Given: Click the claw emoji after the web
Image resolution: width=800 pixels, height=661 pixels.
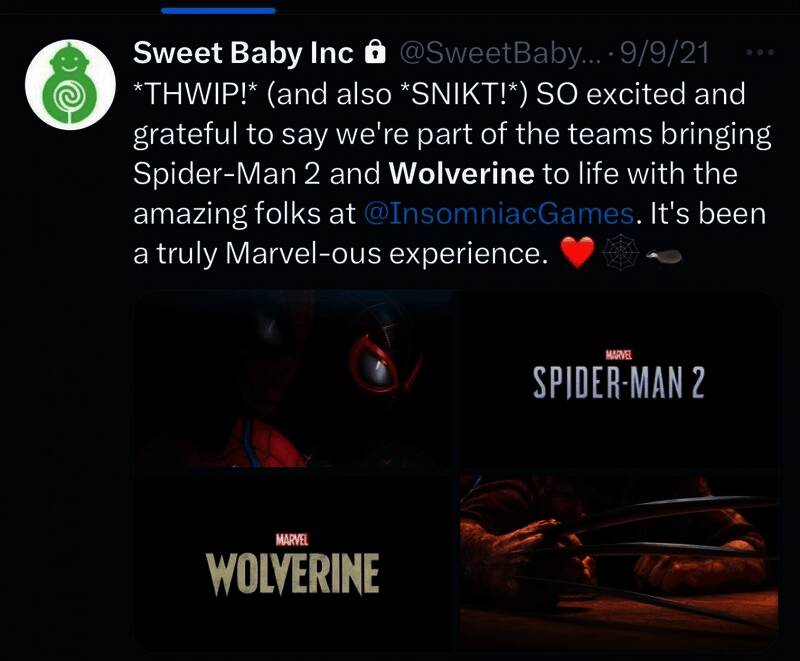Looking at the screenshot, I should [x=664, y=255].
